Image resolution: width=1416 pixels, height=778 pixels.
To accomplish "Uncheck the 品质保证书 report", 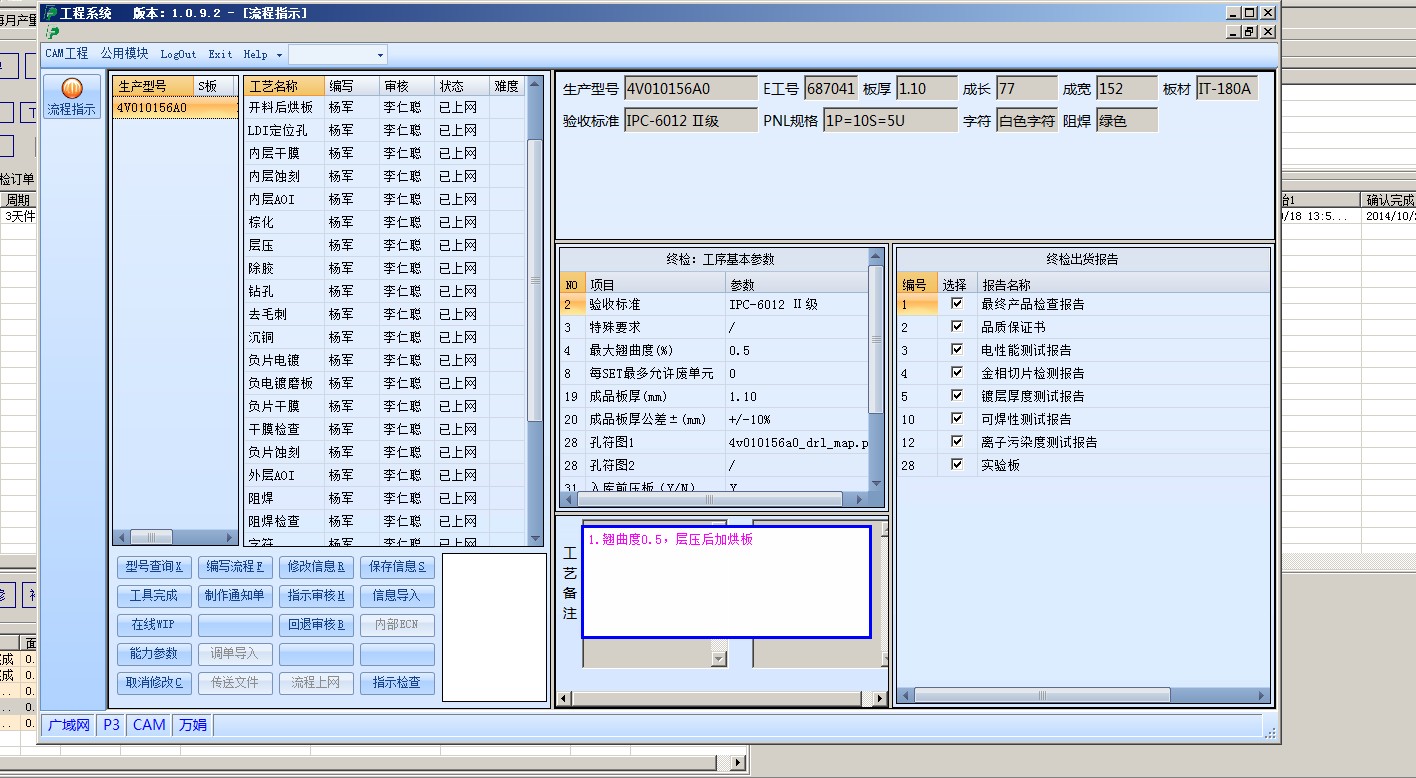I will pyautogui.click(x=957, y=326).
